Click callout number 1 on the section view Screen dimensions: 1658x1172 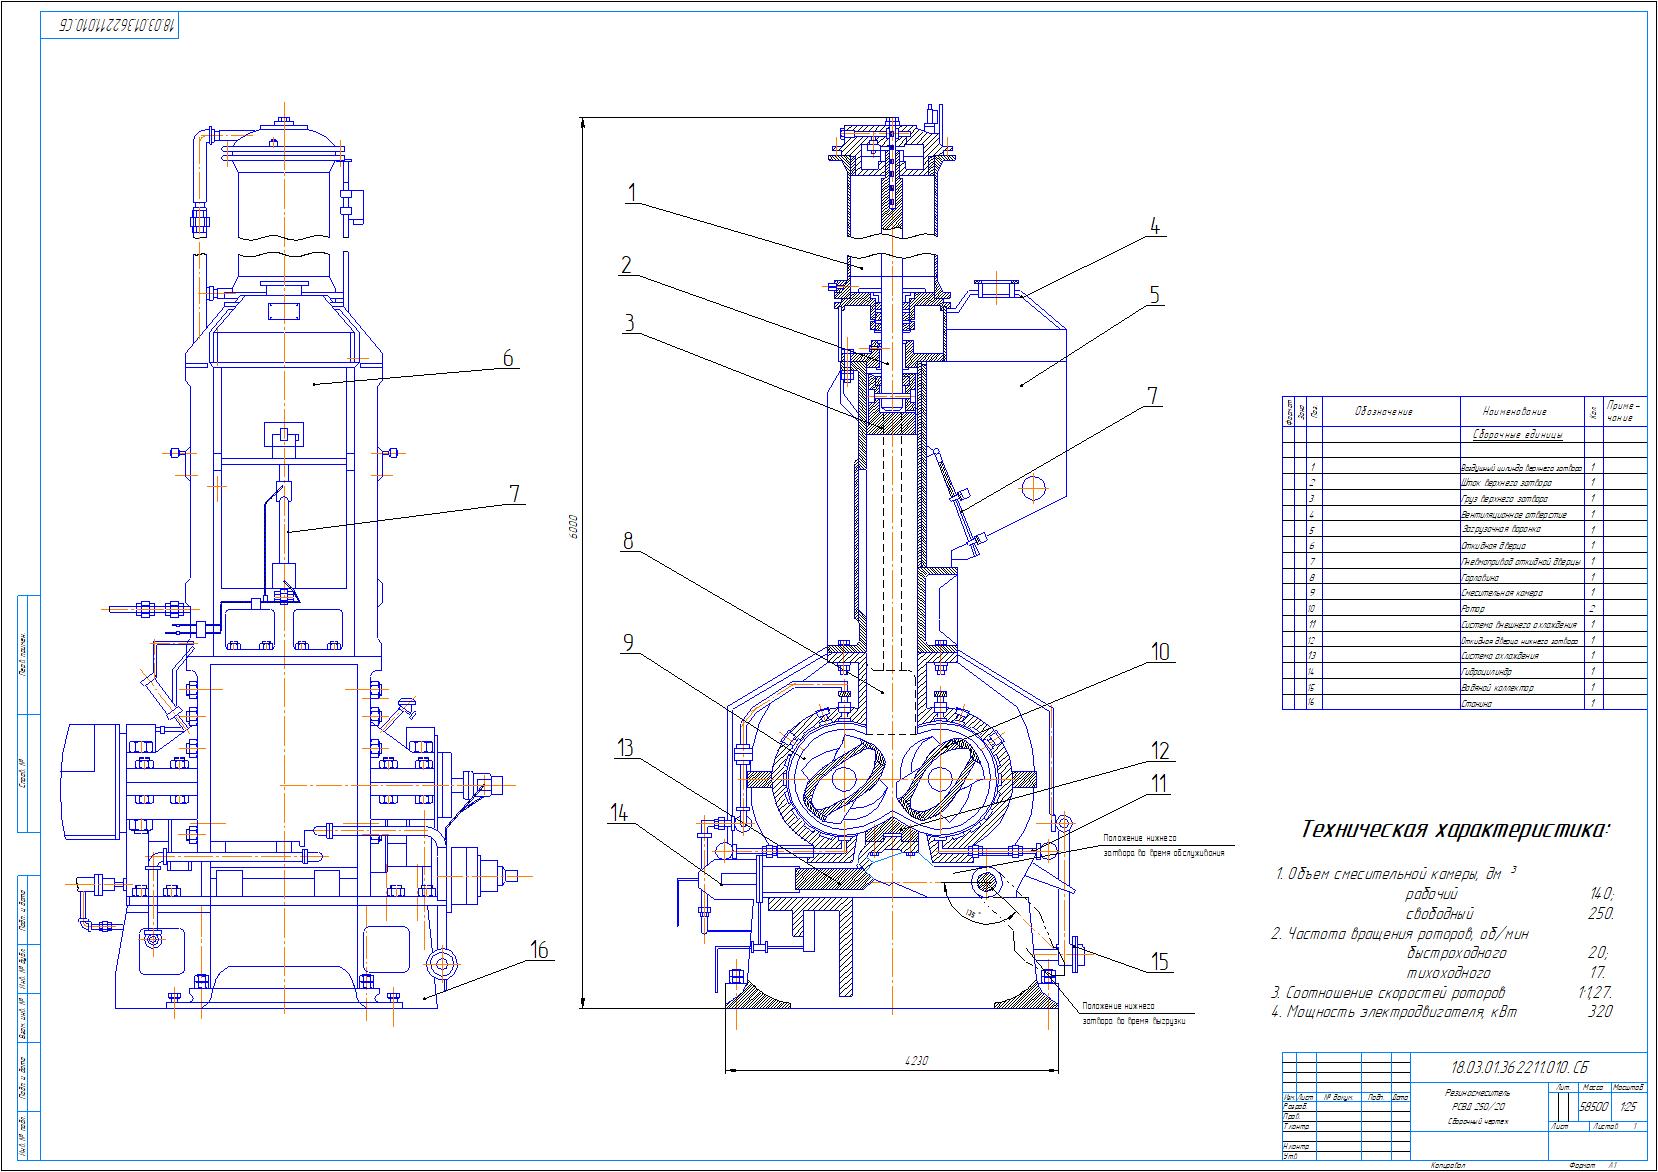pos(631,194)
